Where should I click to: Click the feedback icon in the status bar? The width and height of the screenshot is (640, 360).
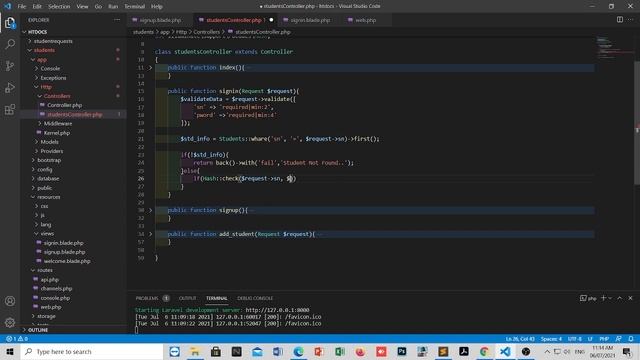click(x=619, y=339)
